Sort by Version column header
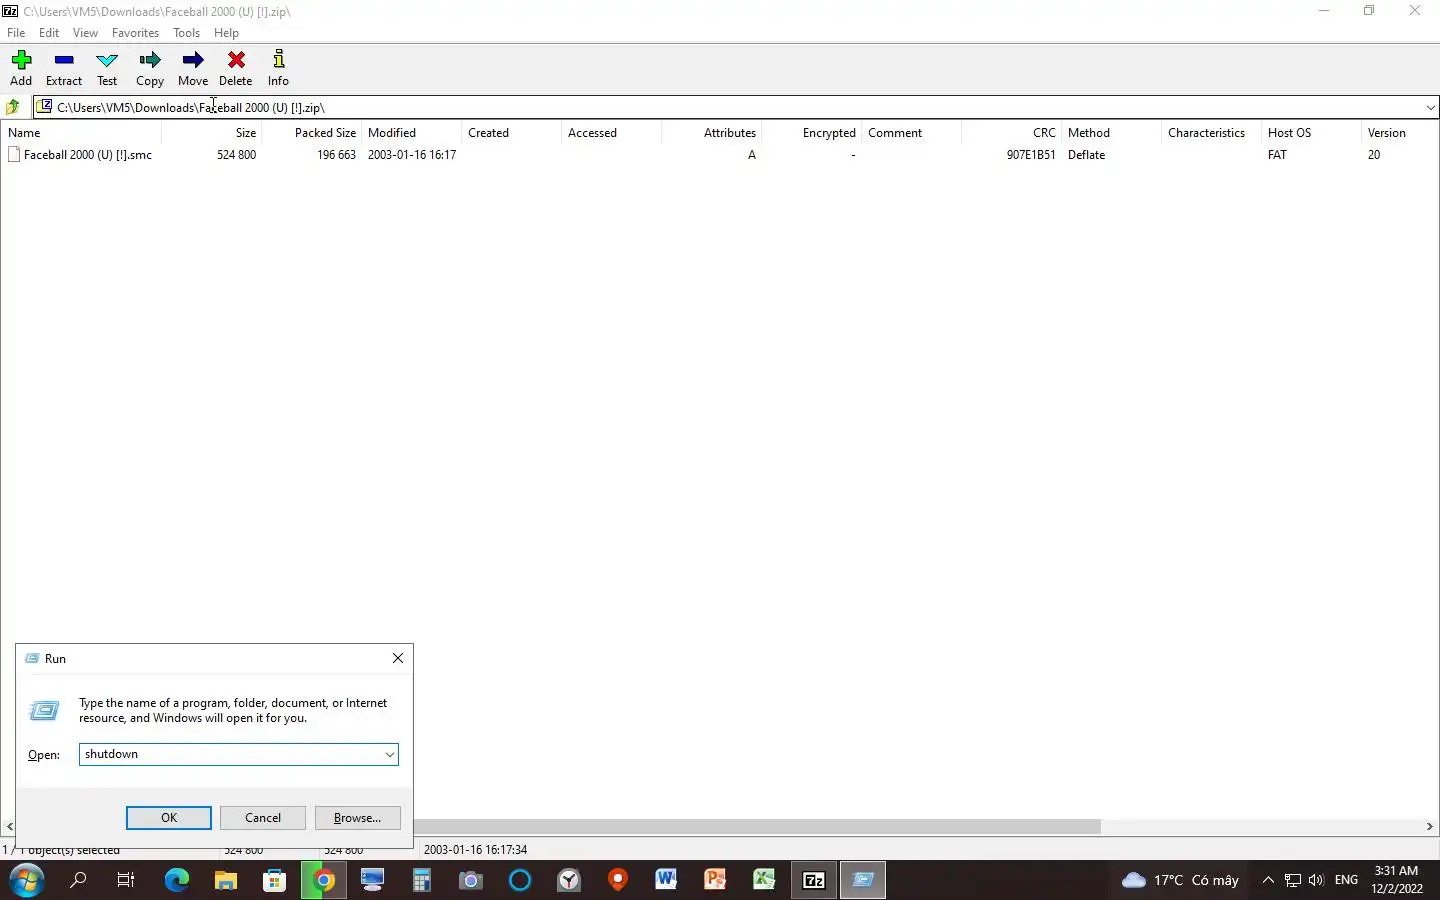Image resolution: width=1440 pixels, height=900 pixels. pyautogui.click(x=1400, y=133)
